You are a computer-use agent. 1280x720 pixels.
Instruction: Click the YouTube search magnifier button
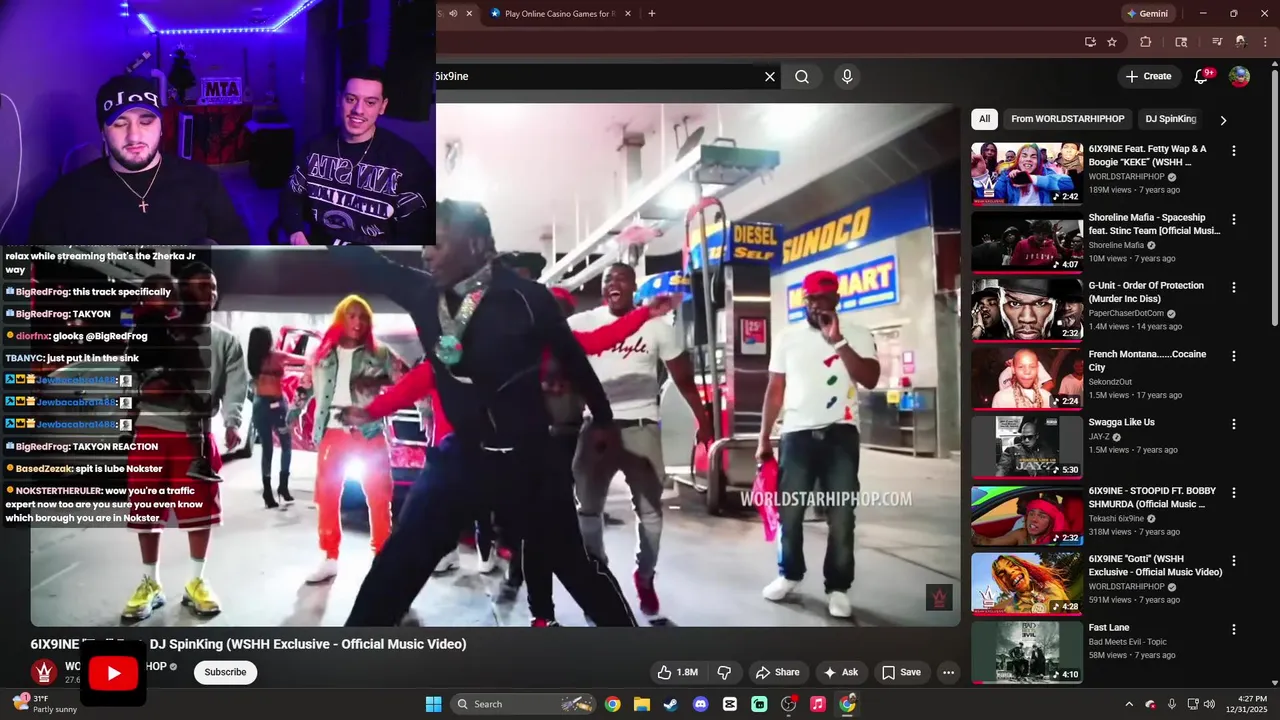click(x=802, y=76)
